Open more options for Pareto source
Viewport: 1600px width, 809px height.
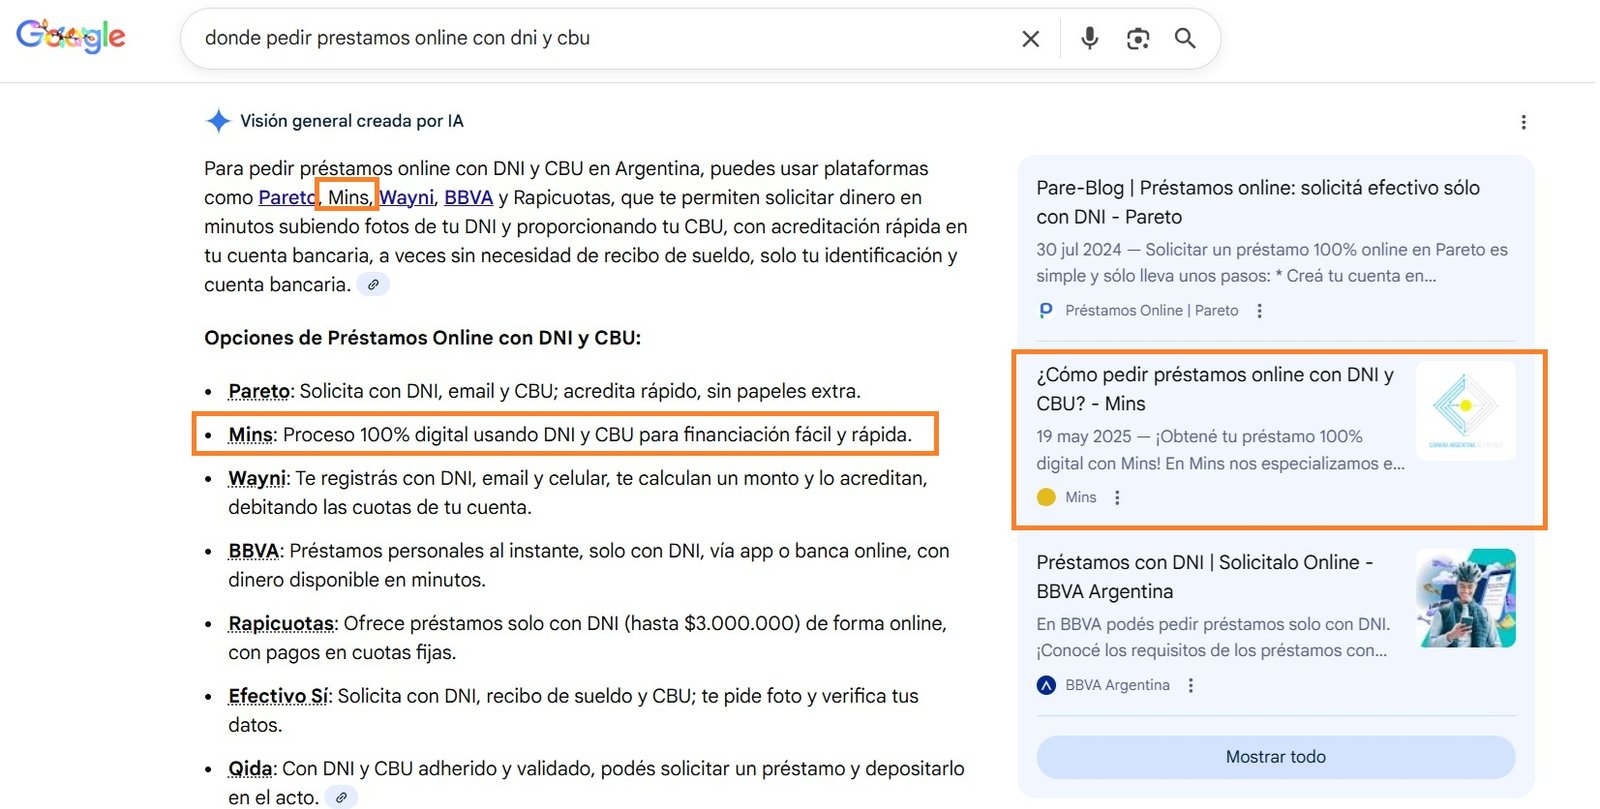click(1259, 311)
